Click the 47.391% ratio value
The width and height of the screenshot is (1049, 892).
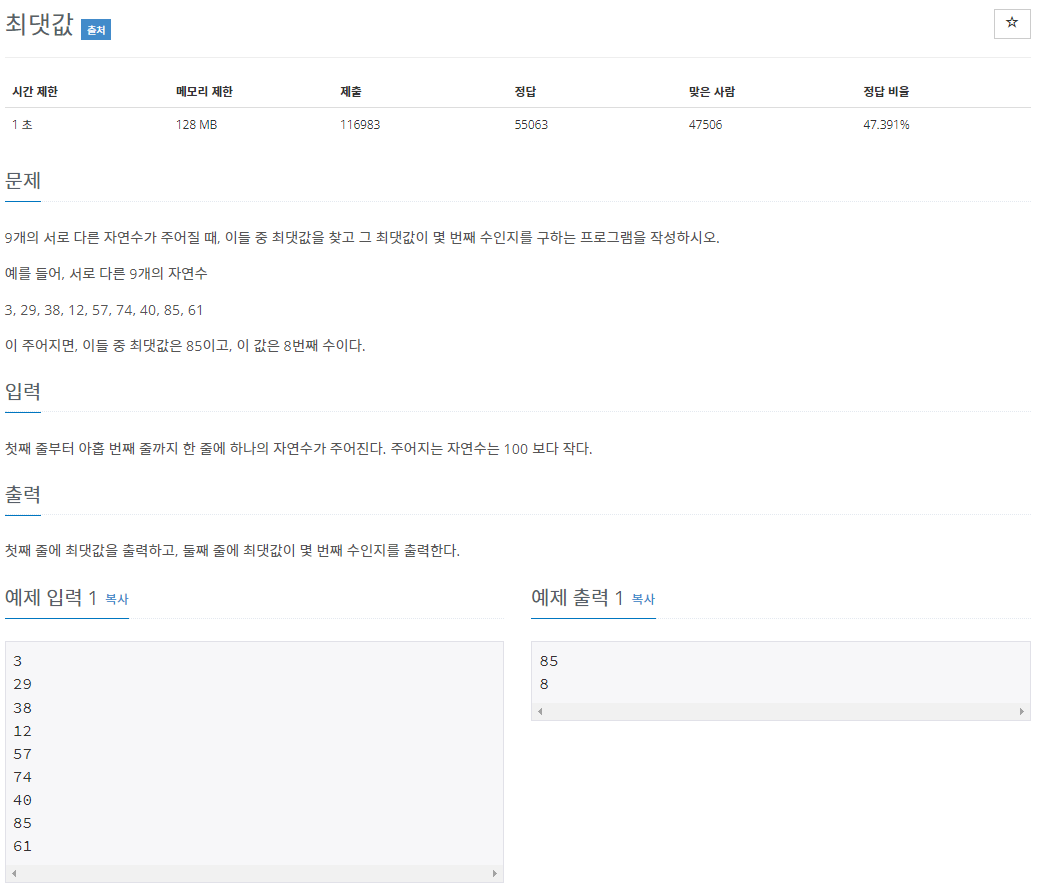pyautogui.click(x=886, y=124)
